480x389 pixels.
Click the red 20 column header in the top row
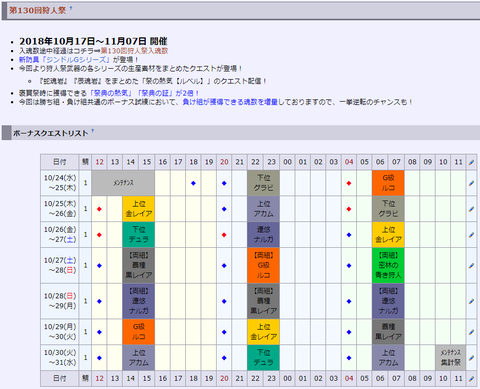pos(224,162)
